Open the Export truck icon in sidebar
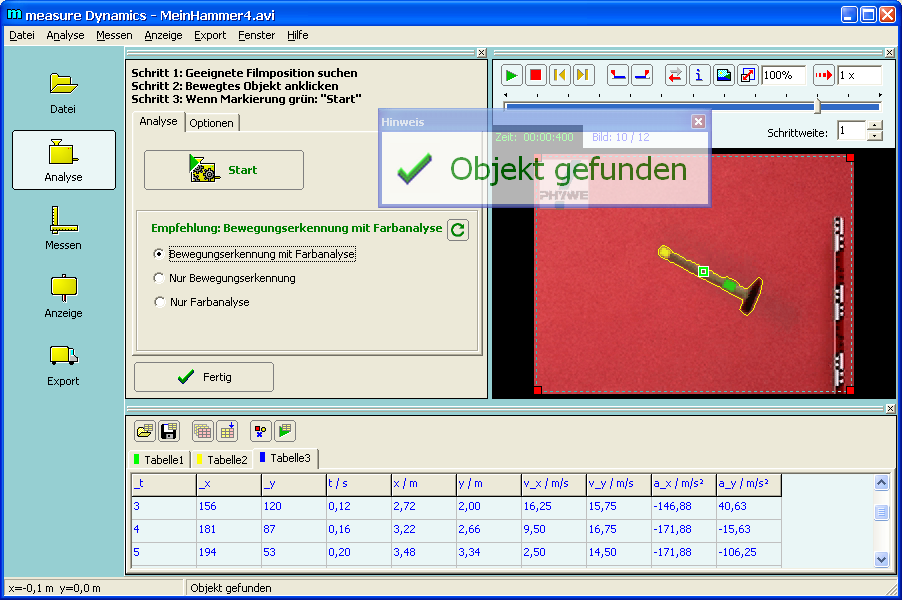This screenshot has height=600, width=902. [x=63, y=364]
